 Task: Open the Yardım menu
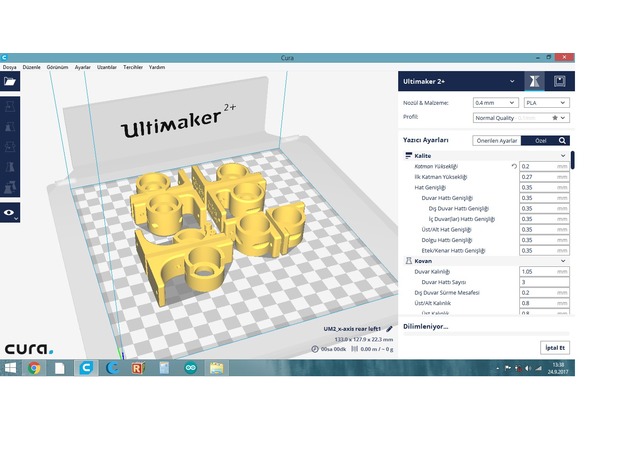pyautogui.click(x=157, y=67)
